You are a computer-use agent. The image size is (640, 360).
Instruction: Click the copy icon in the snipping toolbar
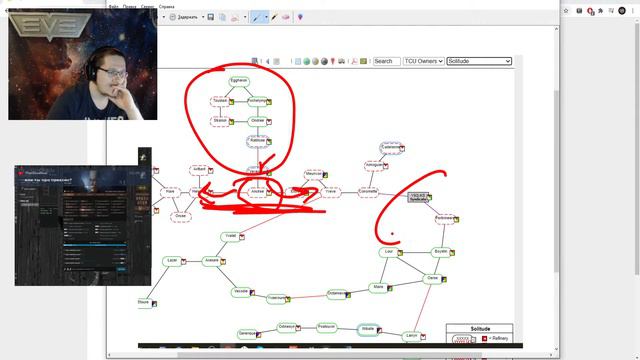222,17
